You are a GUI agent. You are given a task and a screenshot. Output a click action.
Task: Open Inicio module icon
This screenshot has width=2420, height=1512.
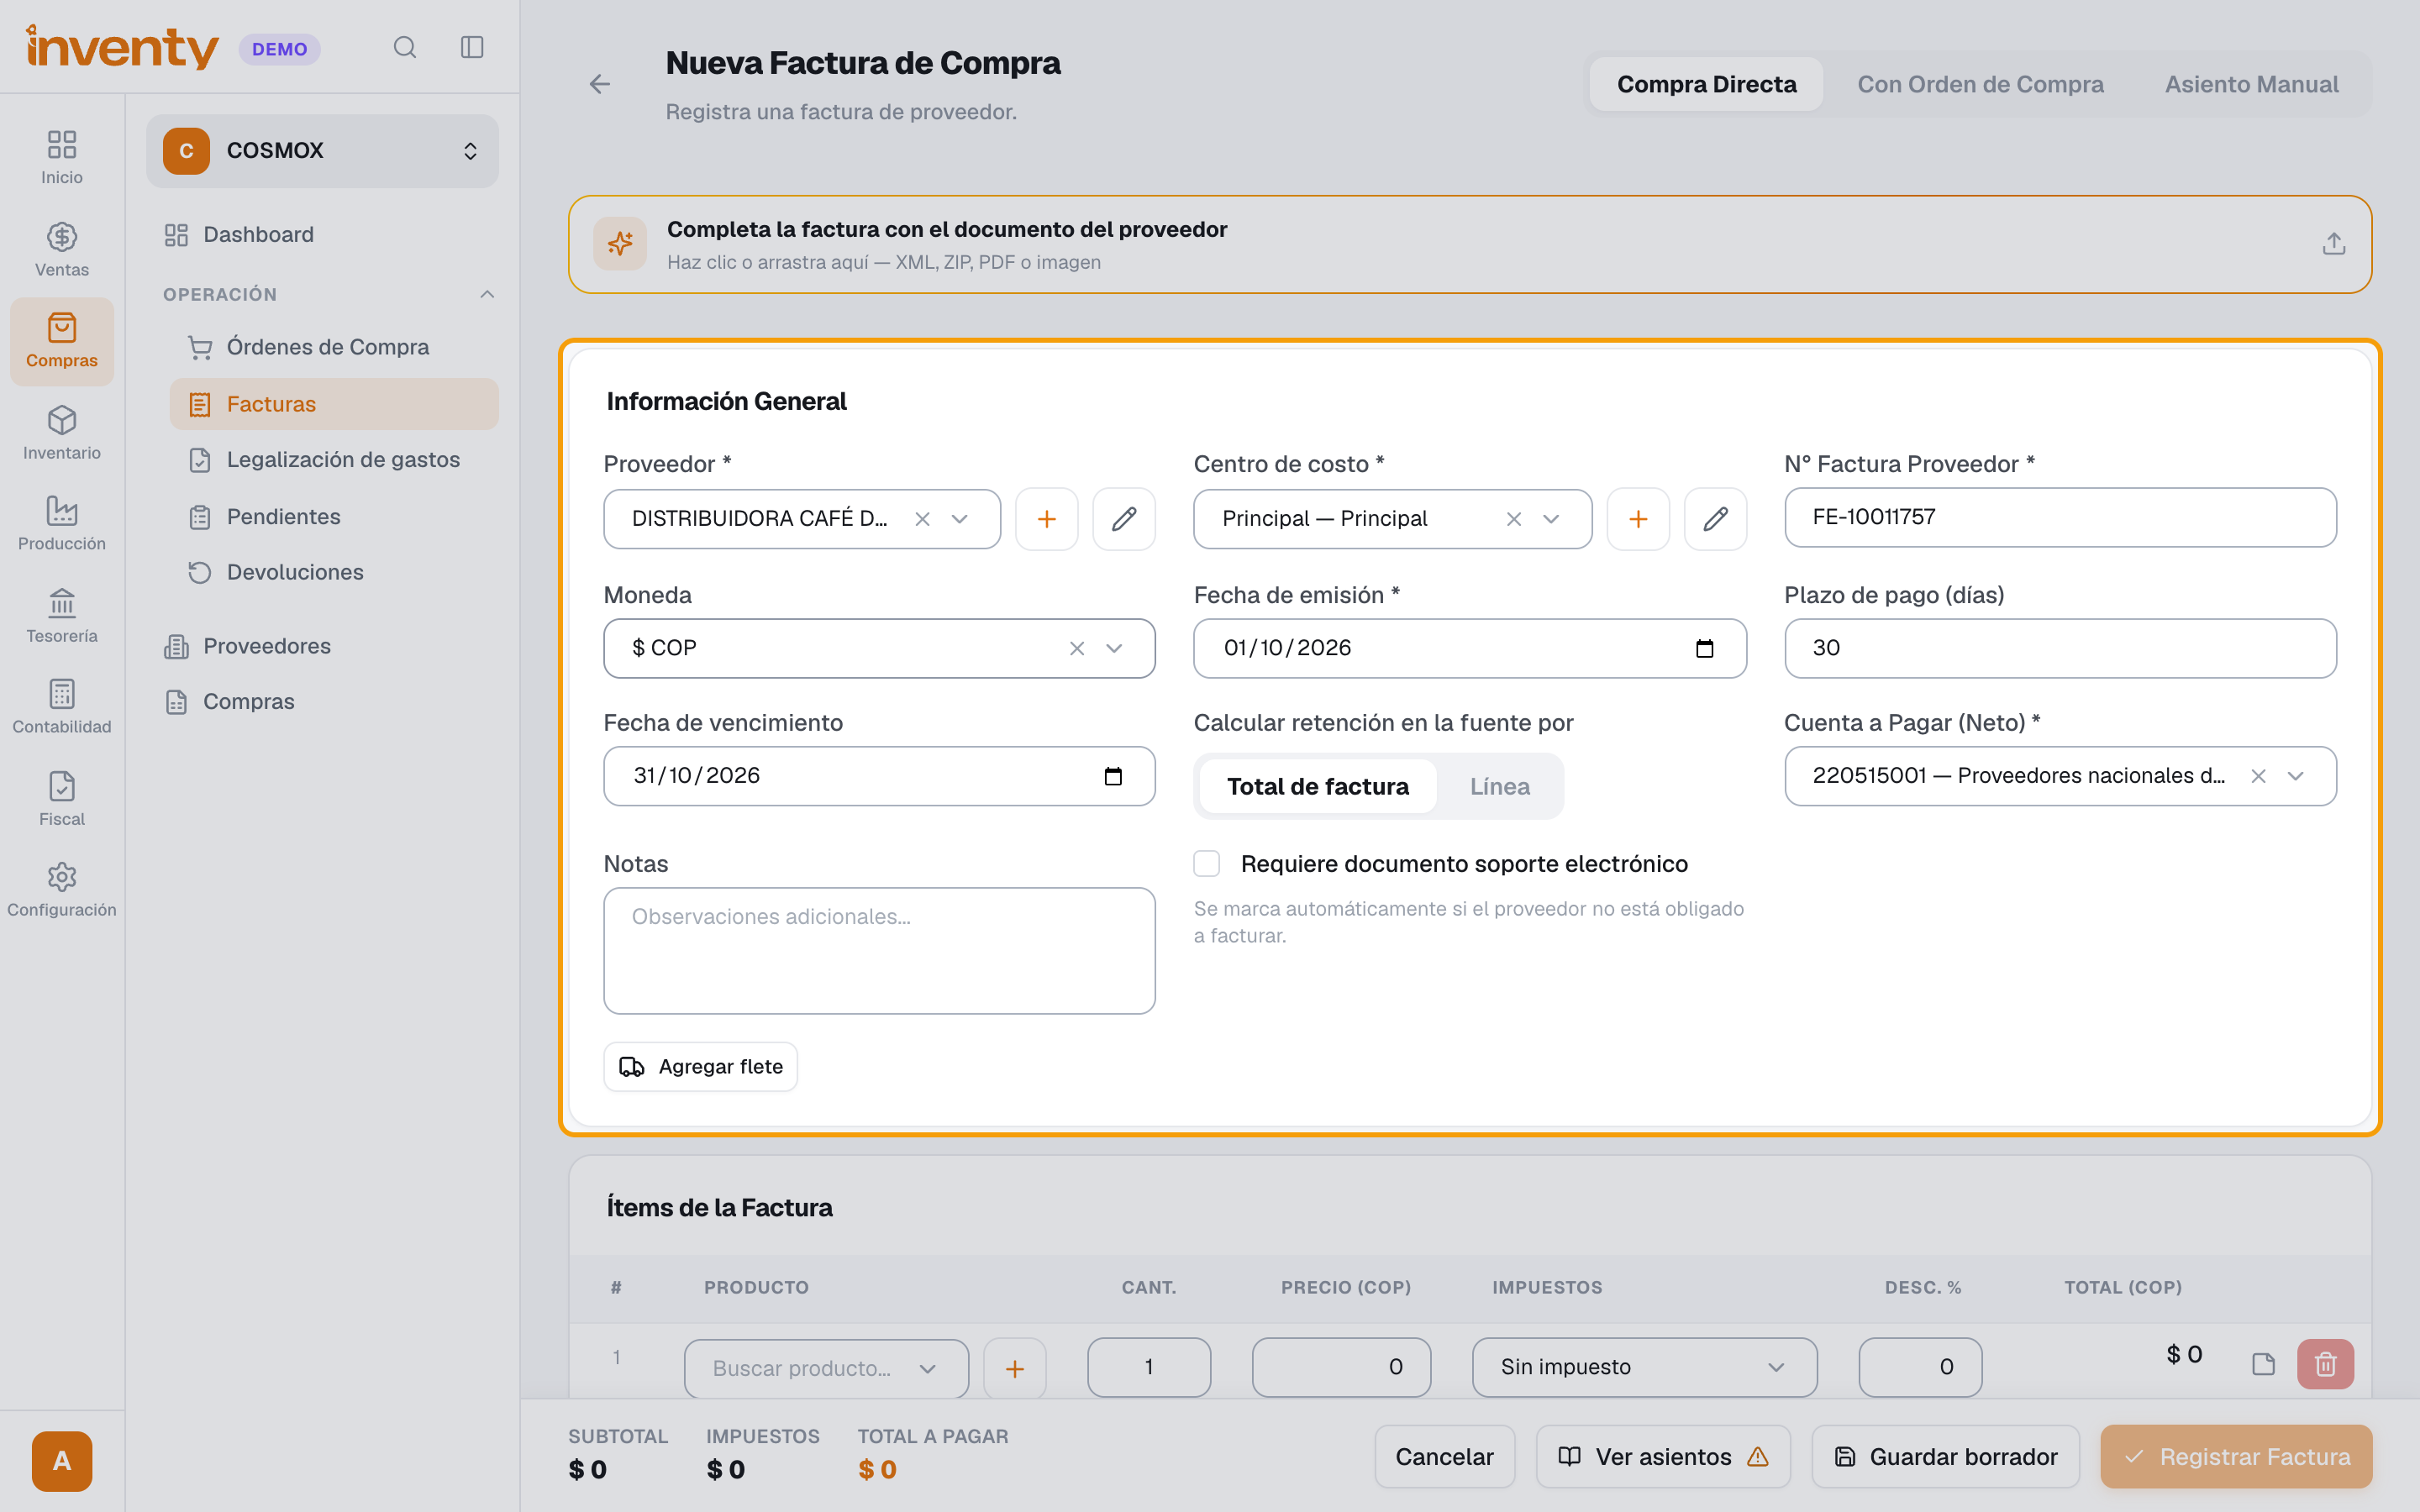62,158
